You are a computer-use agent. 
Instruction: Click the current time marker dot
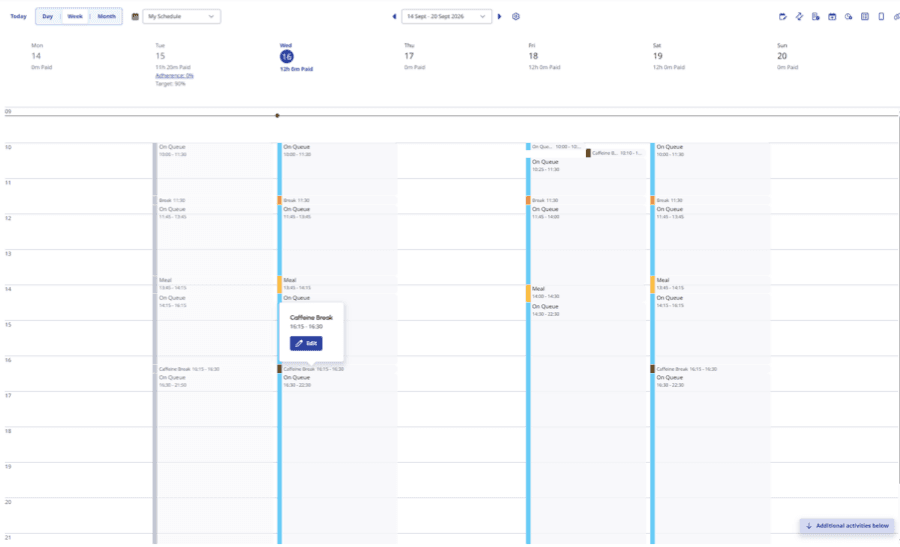277,115
